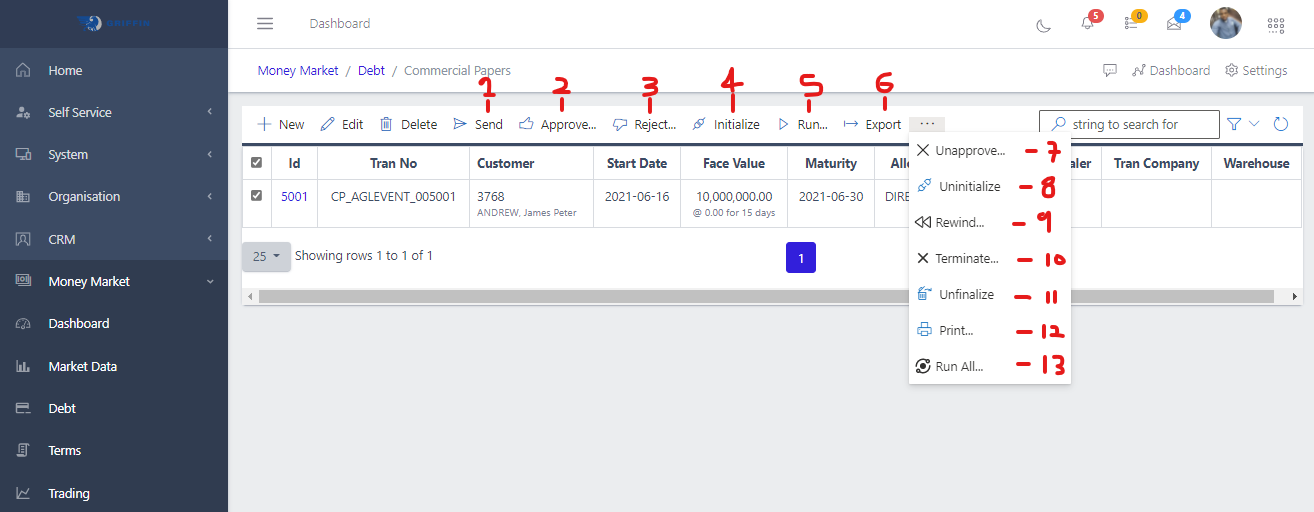
Task: Focus the string to search for field
Action: (1129, 124)
